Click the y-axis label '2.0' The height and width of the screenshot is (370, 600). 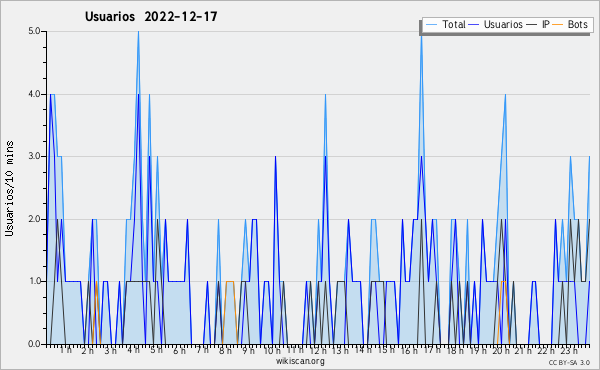point(34,219)
